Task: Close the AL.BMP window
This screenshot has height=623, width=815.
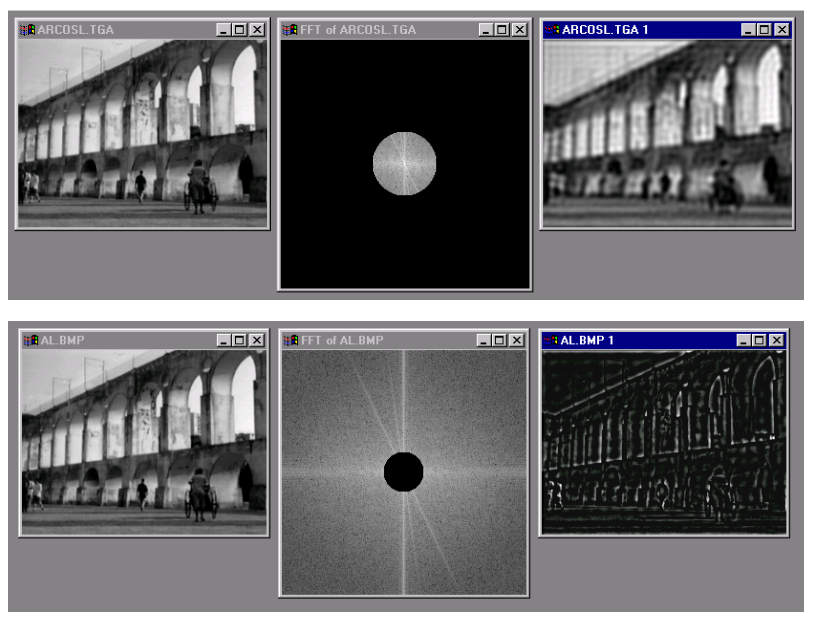Action: [x=257, y=340]
